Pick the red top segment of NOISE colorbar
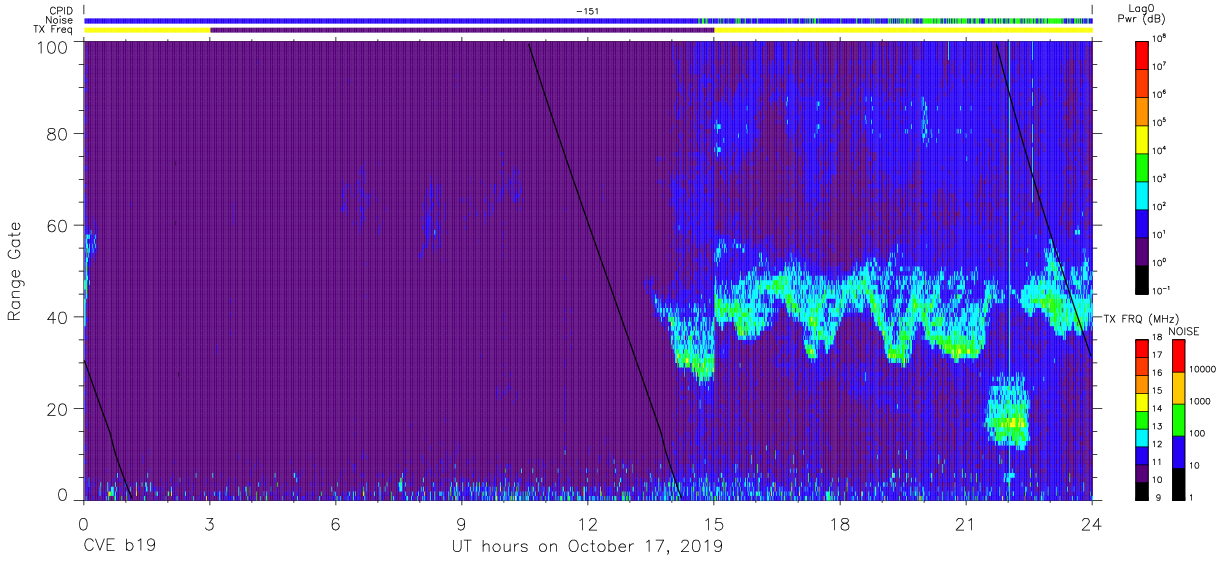Screen dimensions: 1228x567 click(1177, 356)
